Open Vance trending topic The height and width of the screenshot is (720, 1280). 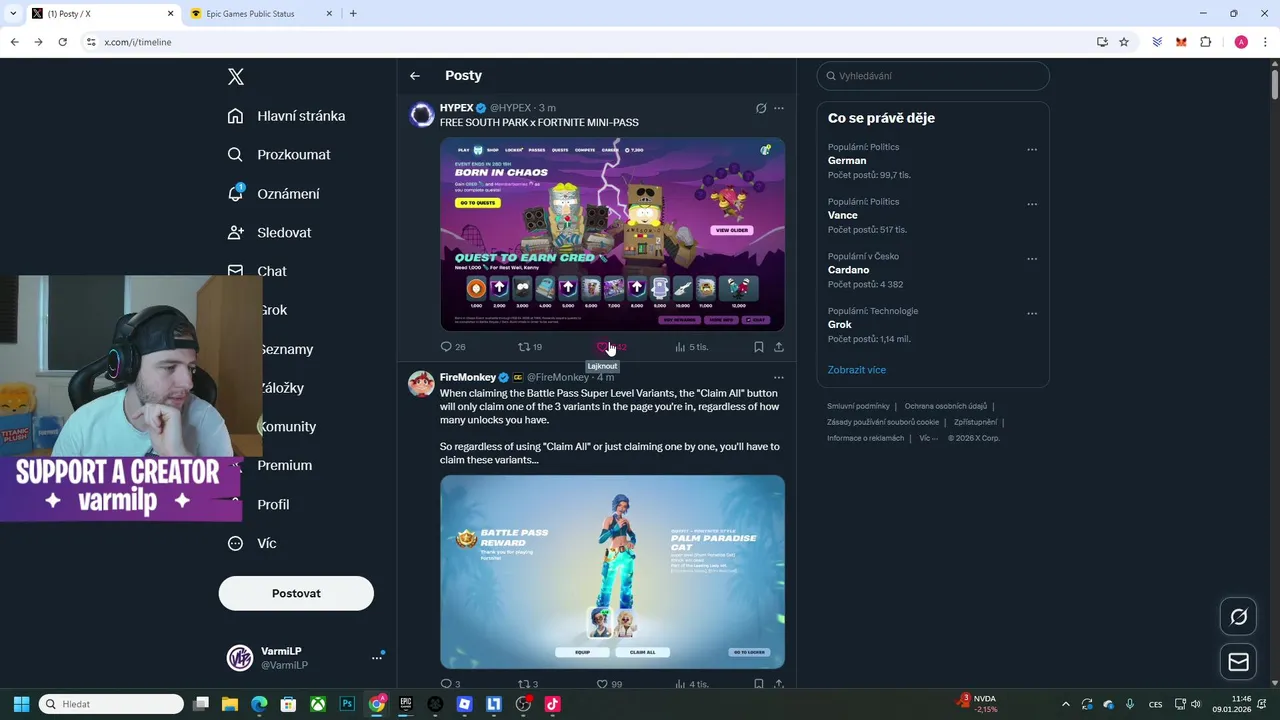click(843, 215)
